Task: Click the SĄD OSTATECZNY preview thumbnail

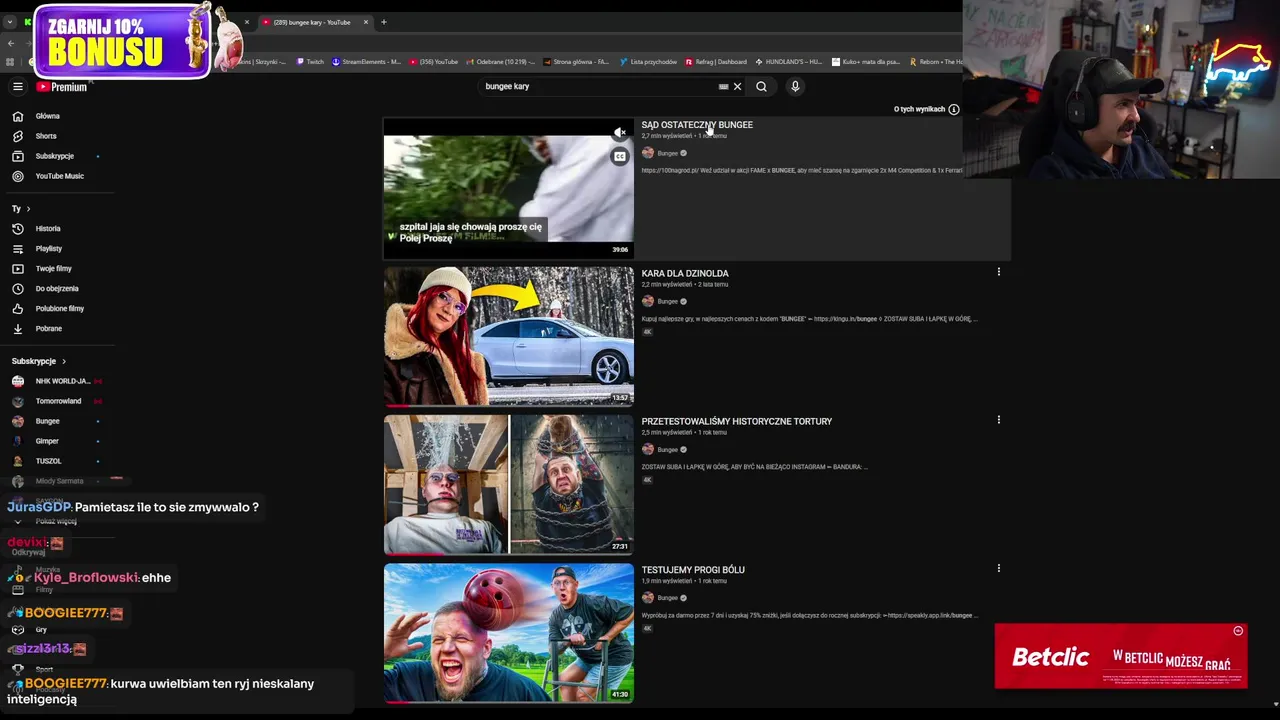Action: [508, 188]
